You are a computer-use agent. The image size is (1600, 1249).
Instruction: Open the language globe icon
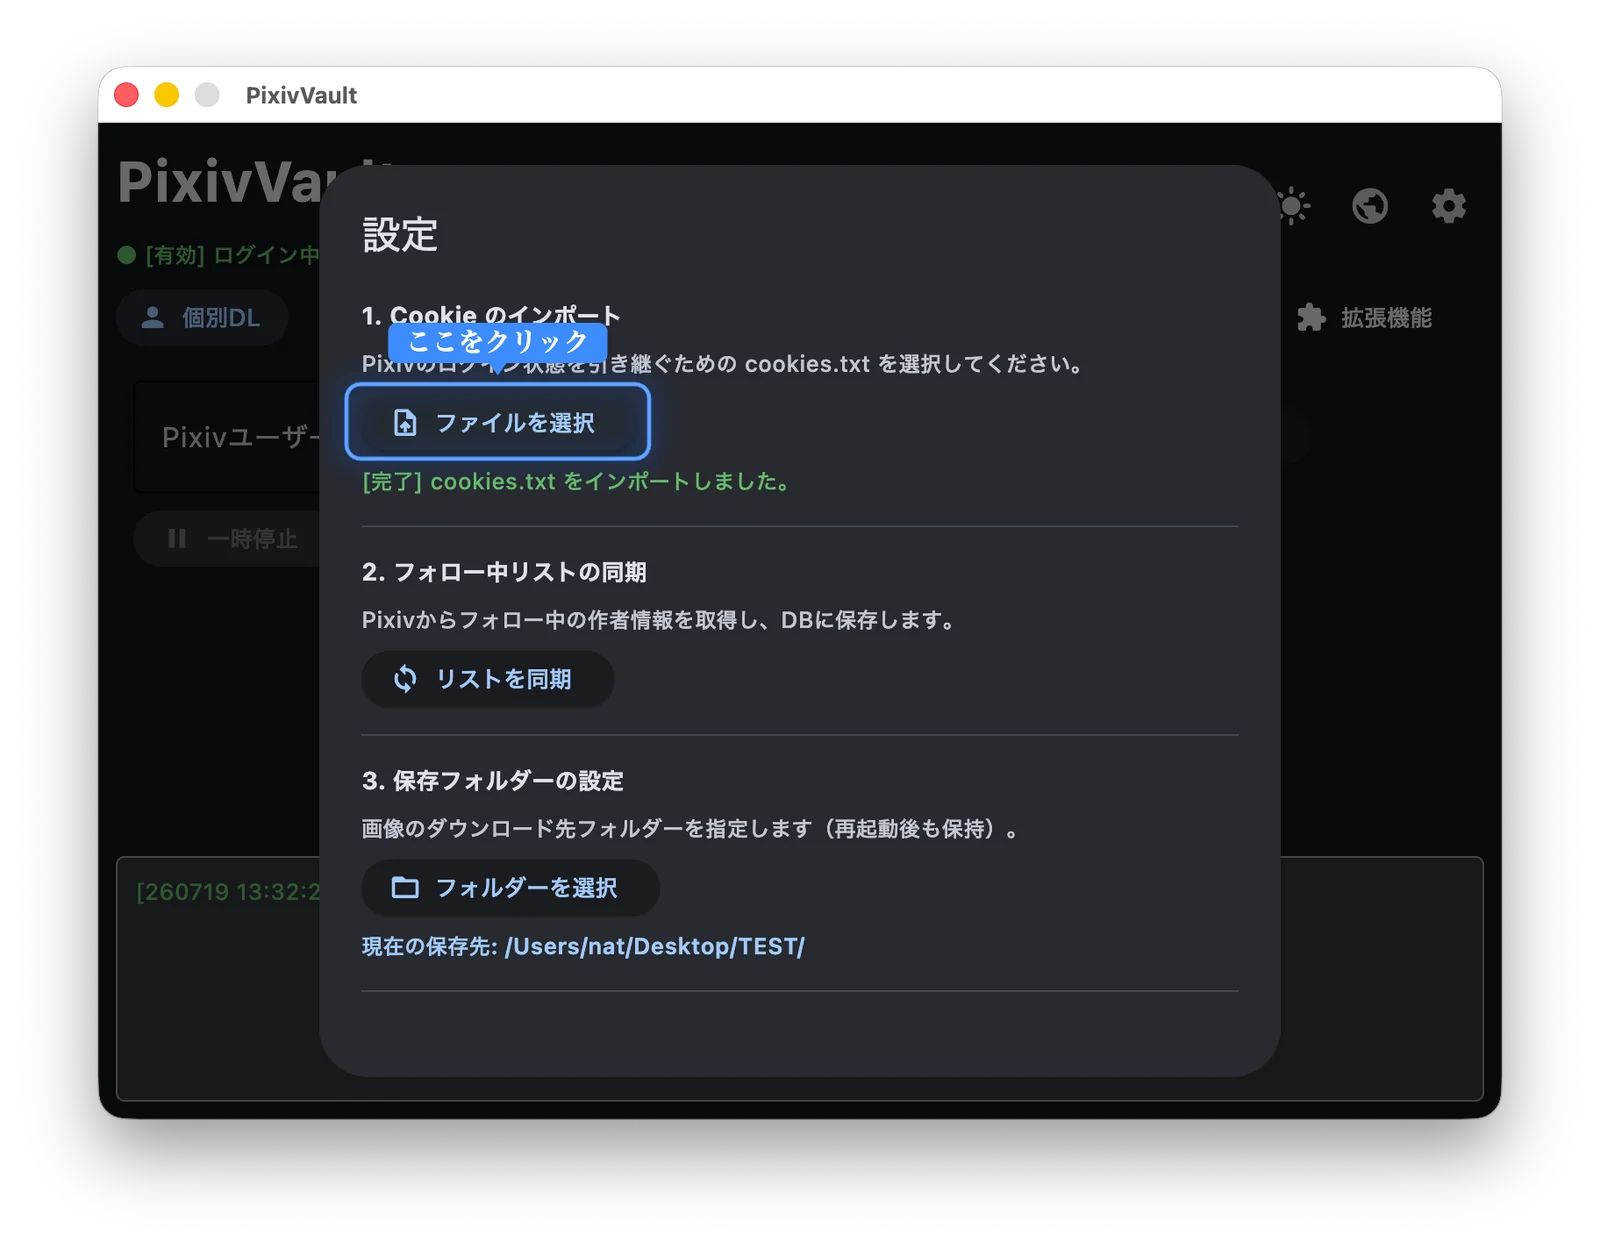coord(1370,206)
